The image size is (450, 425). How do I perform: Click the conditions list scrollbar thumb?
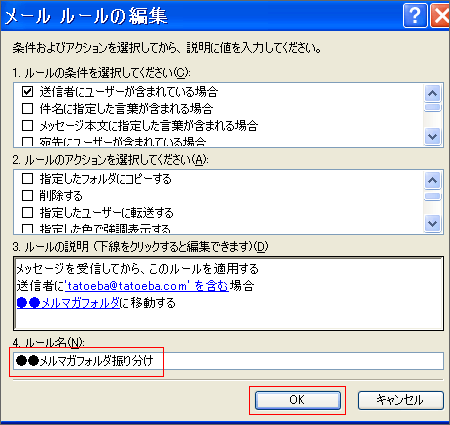(433, 108)
